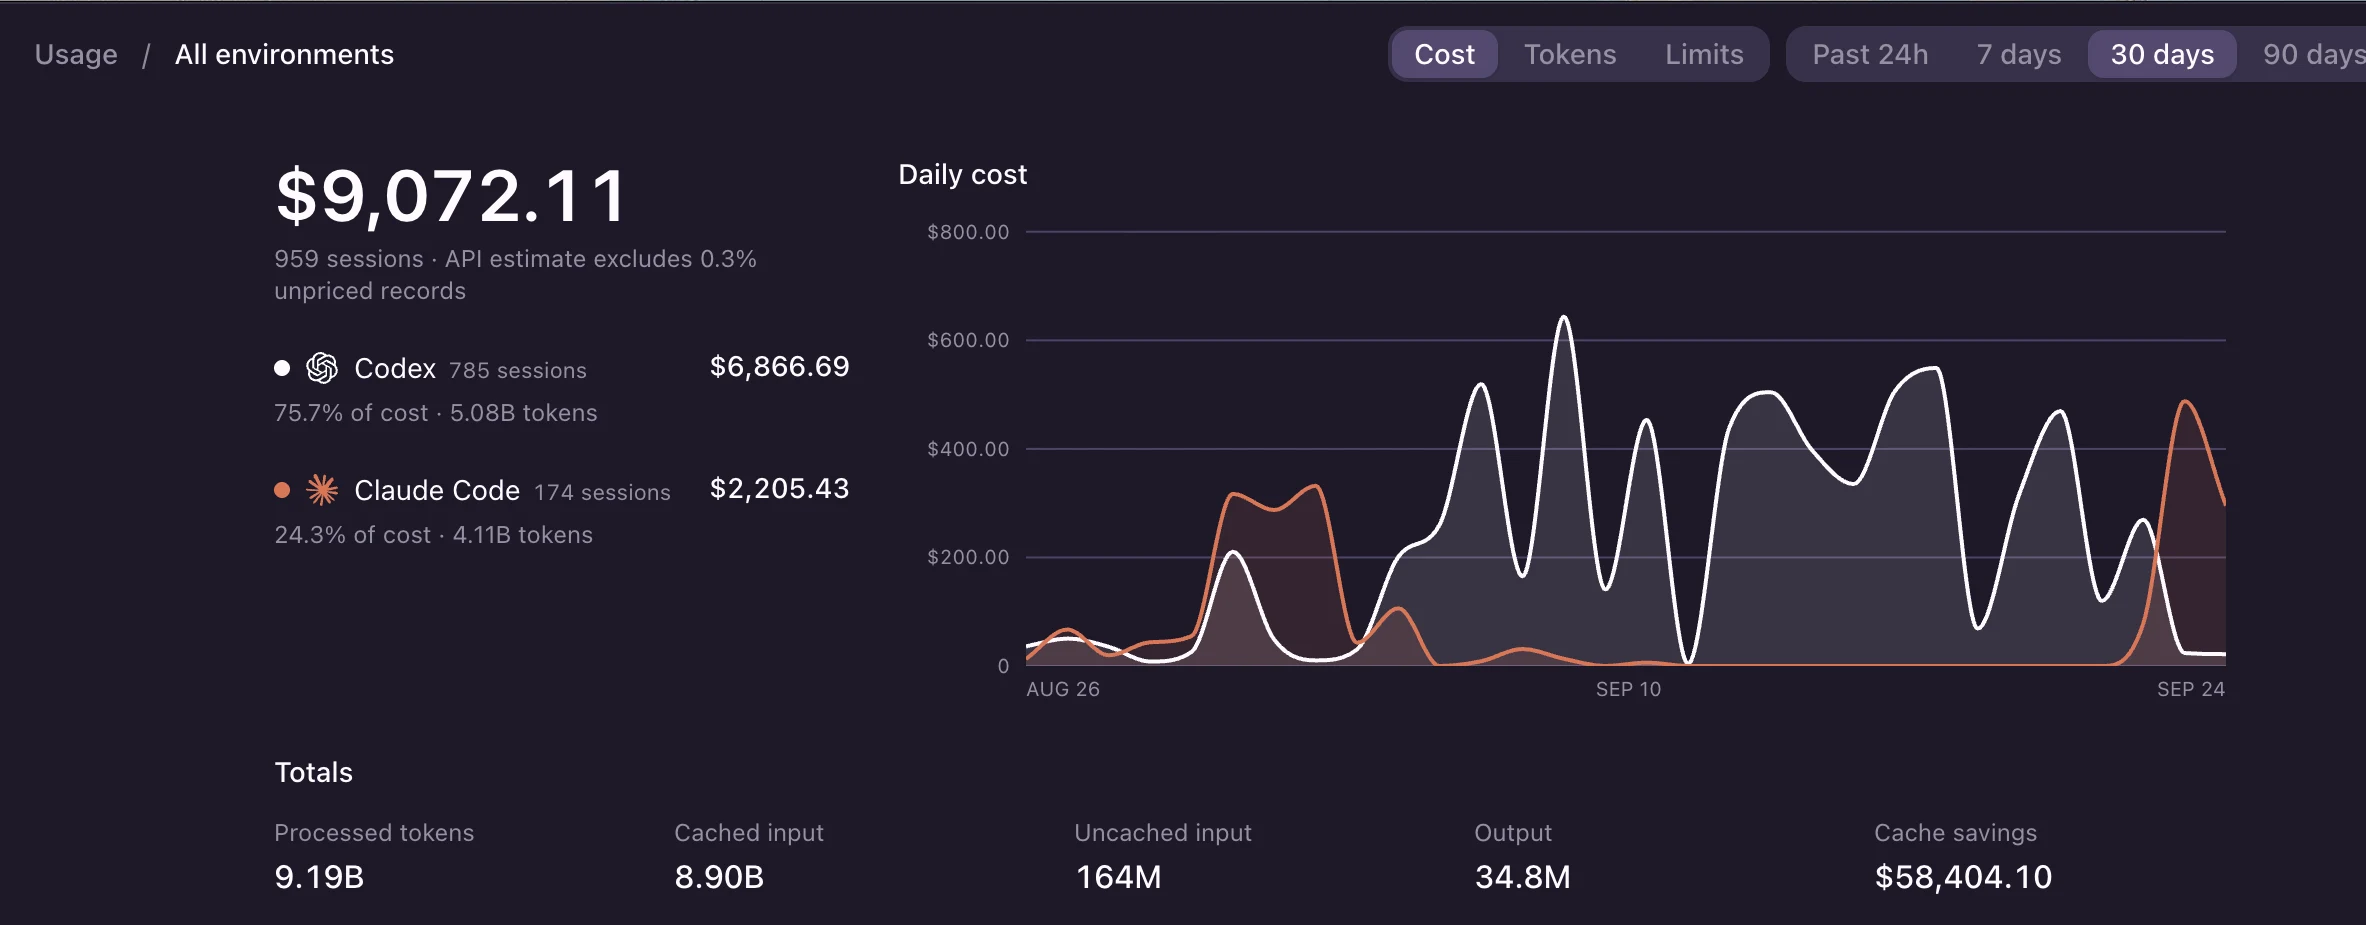The width and height of the screenshot is (2366, 925).
Task: Click the 34.8M output value
Action: click(x=1522, y=877)
